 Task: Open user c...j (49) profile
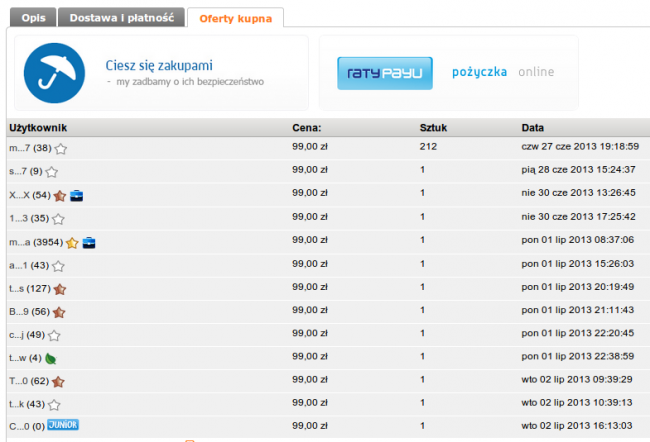27,335
